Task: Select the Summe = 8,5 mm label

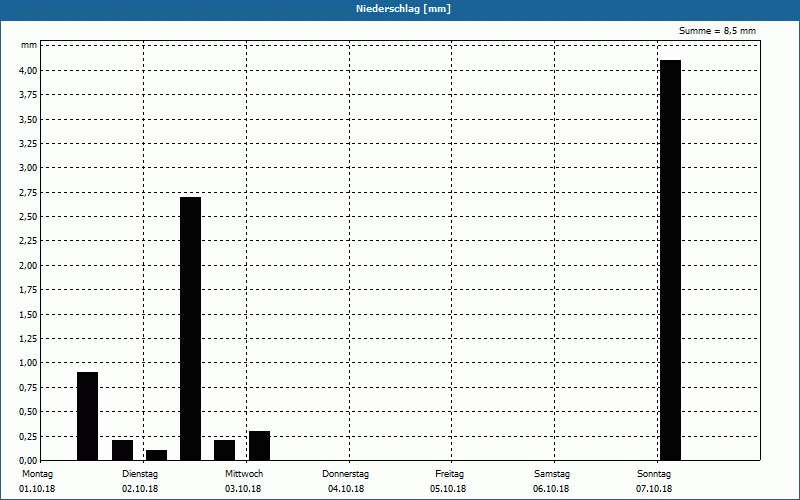Action: 717,31
